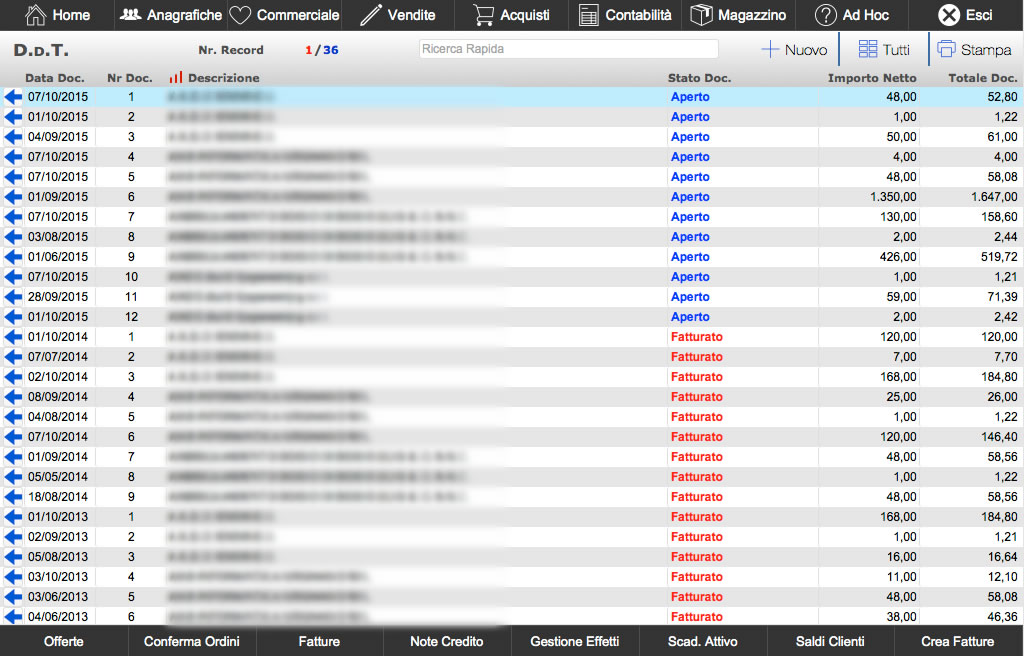Click the Esci exit icon
1024x656 pixels.
pyautogui.click(x=949, y=15)
